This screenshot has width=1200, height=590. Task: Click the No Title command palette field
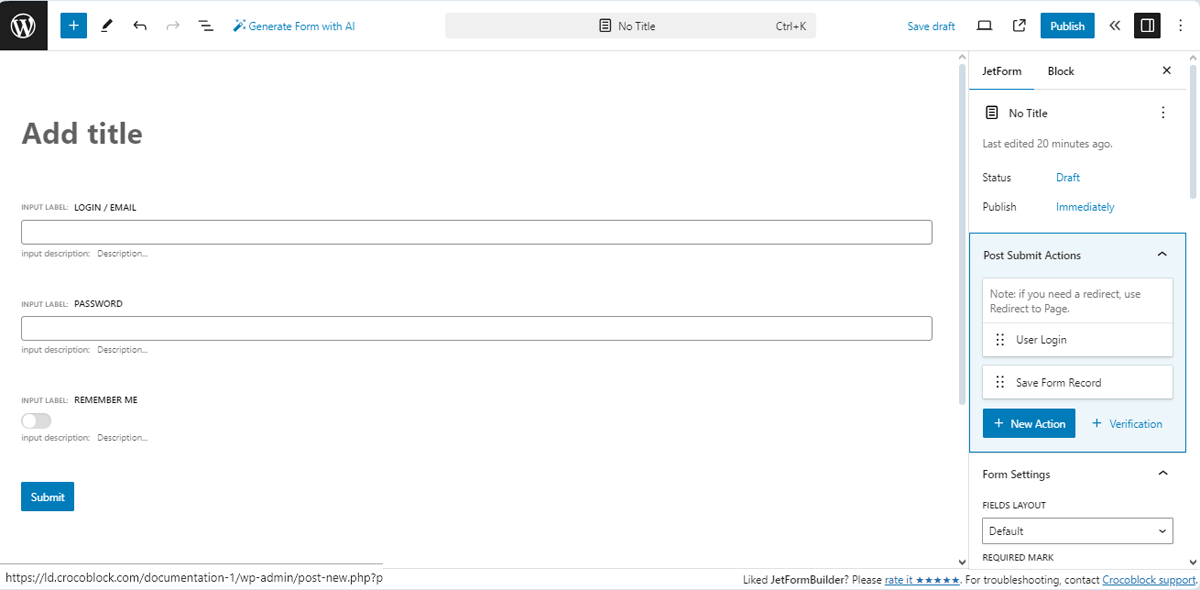[x=630, y=25]
